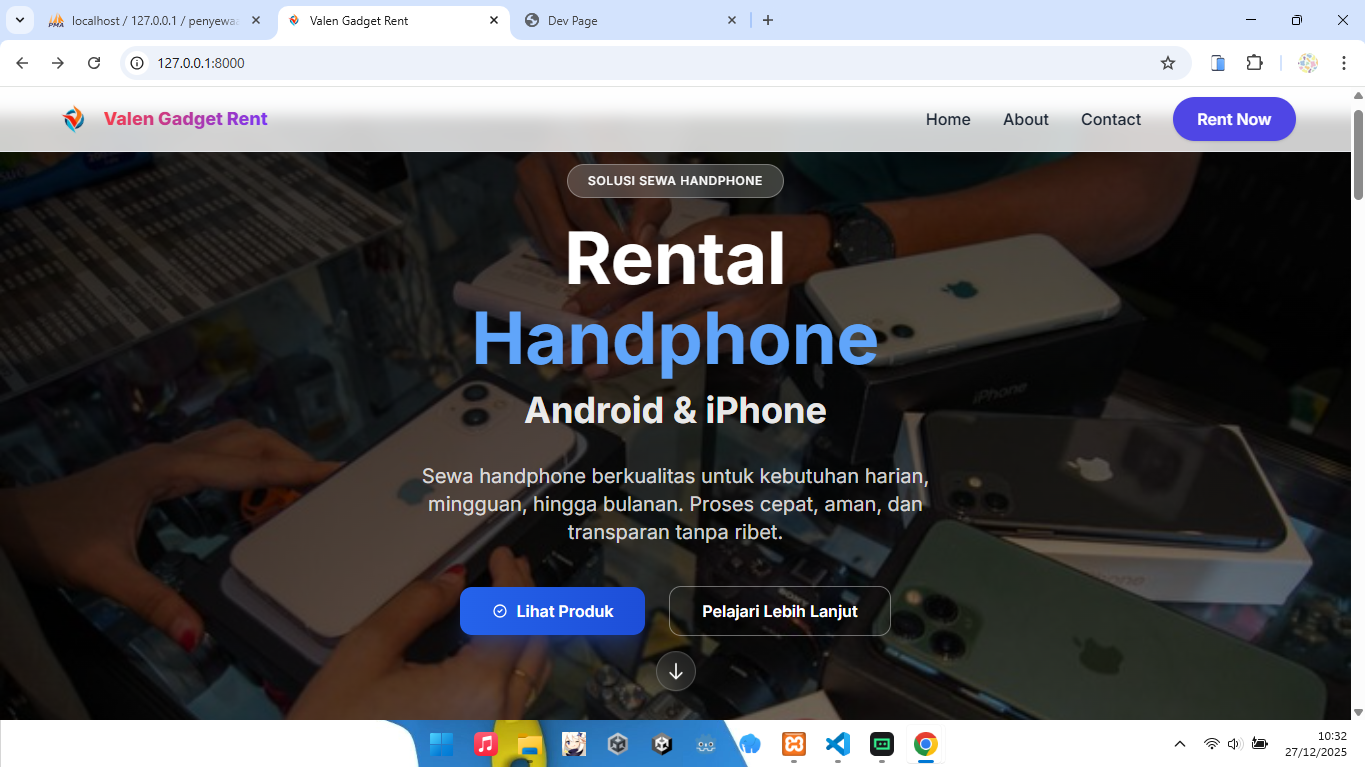Image resolution: width=1365 pixels, height=767 pixels.
Task: Open Unity Hub from the taskbar
Action: pyautogui.click(x=618, y=744)
